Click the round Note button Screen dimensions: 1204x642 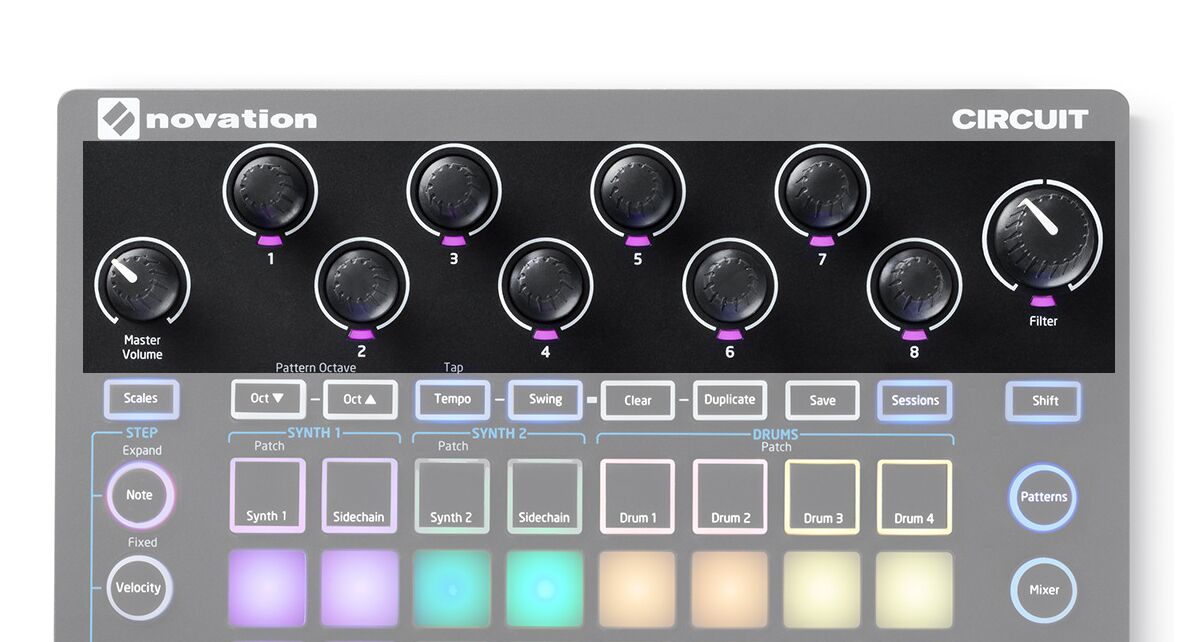140,495
